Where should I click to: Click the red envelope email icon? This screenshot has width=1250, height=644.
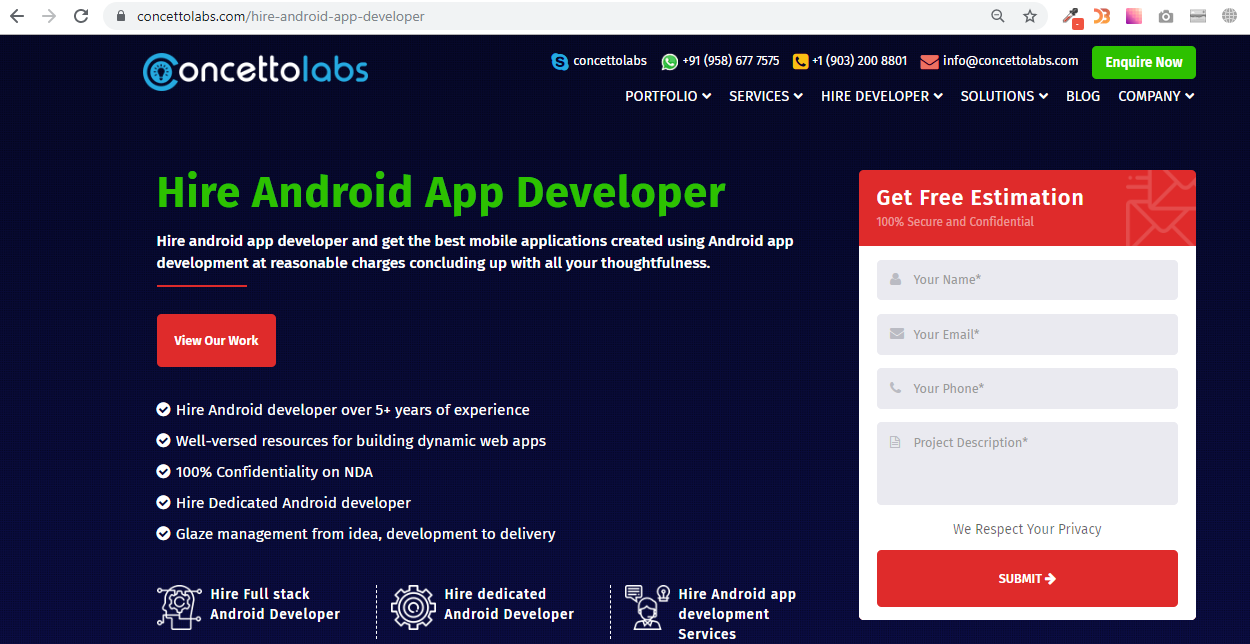click(929, 61)
